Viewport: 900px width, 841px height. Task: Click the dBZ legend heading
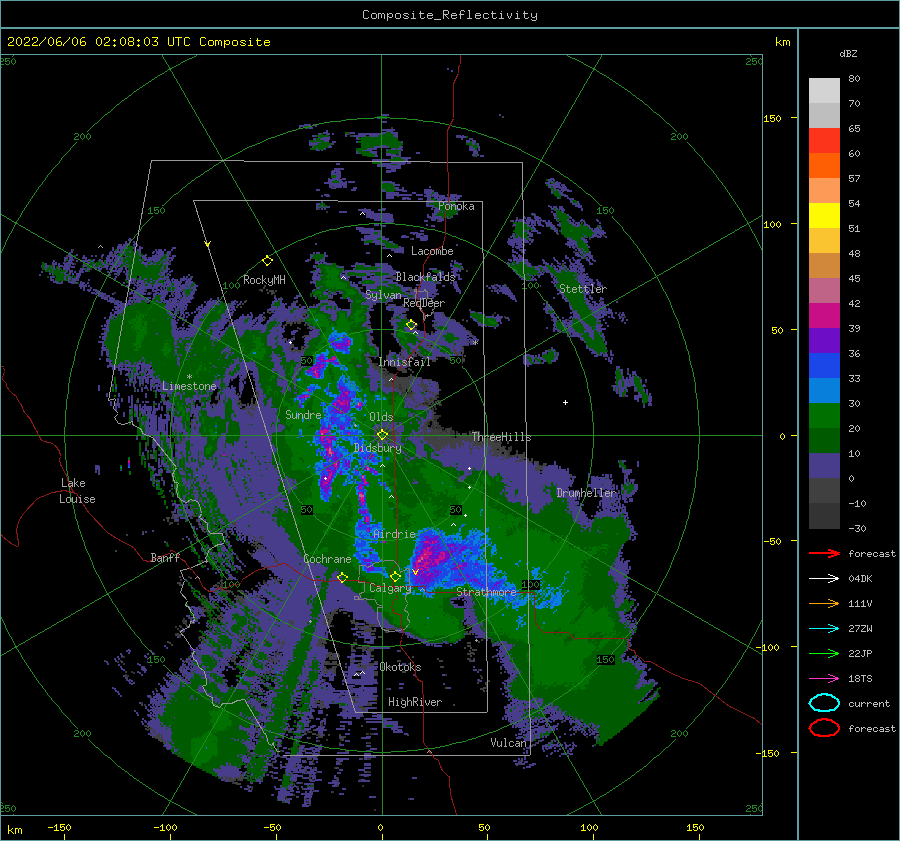tap(848, 53)
